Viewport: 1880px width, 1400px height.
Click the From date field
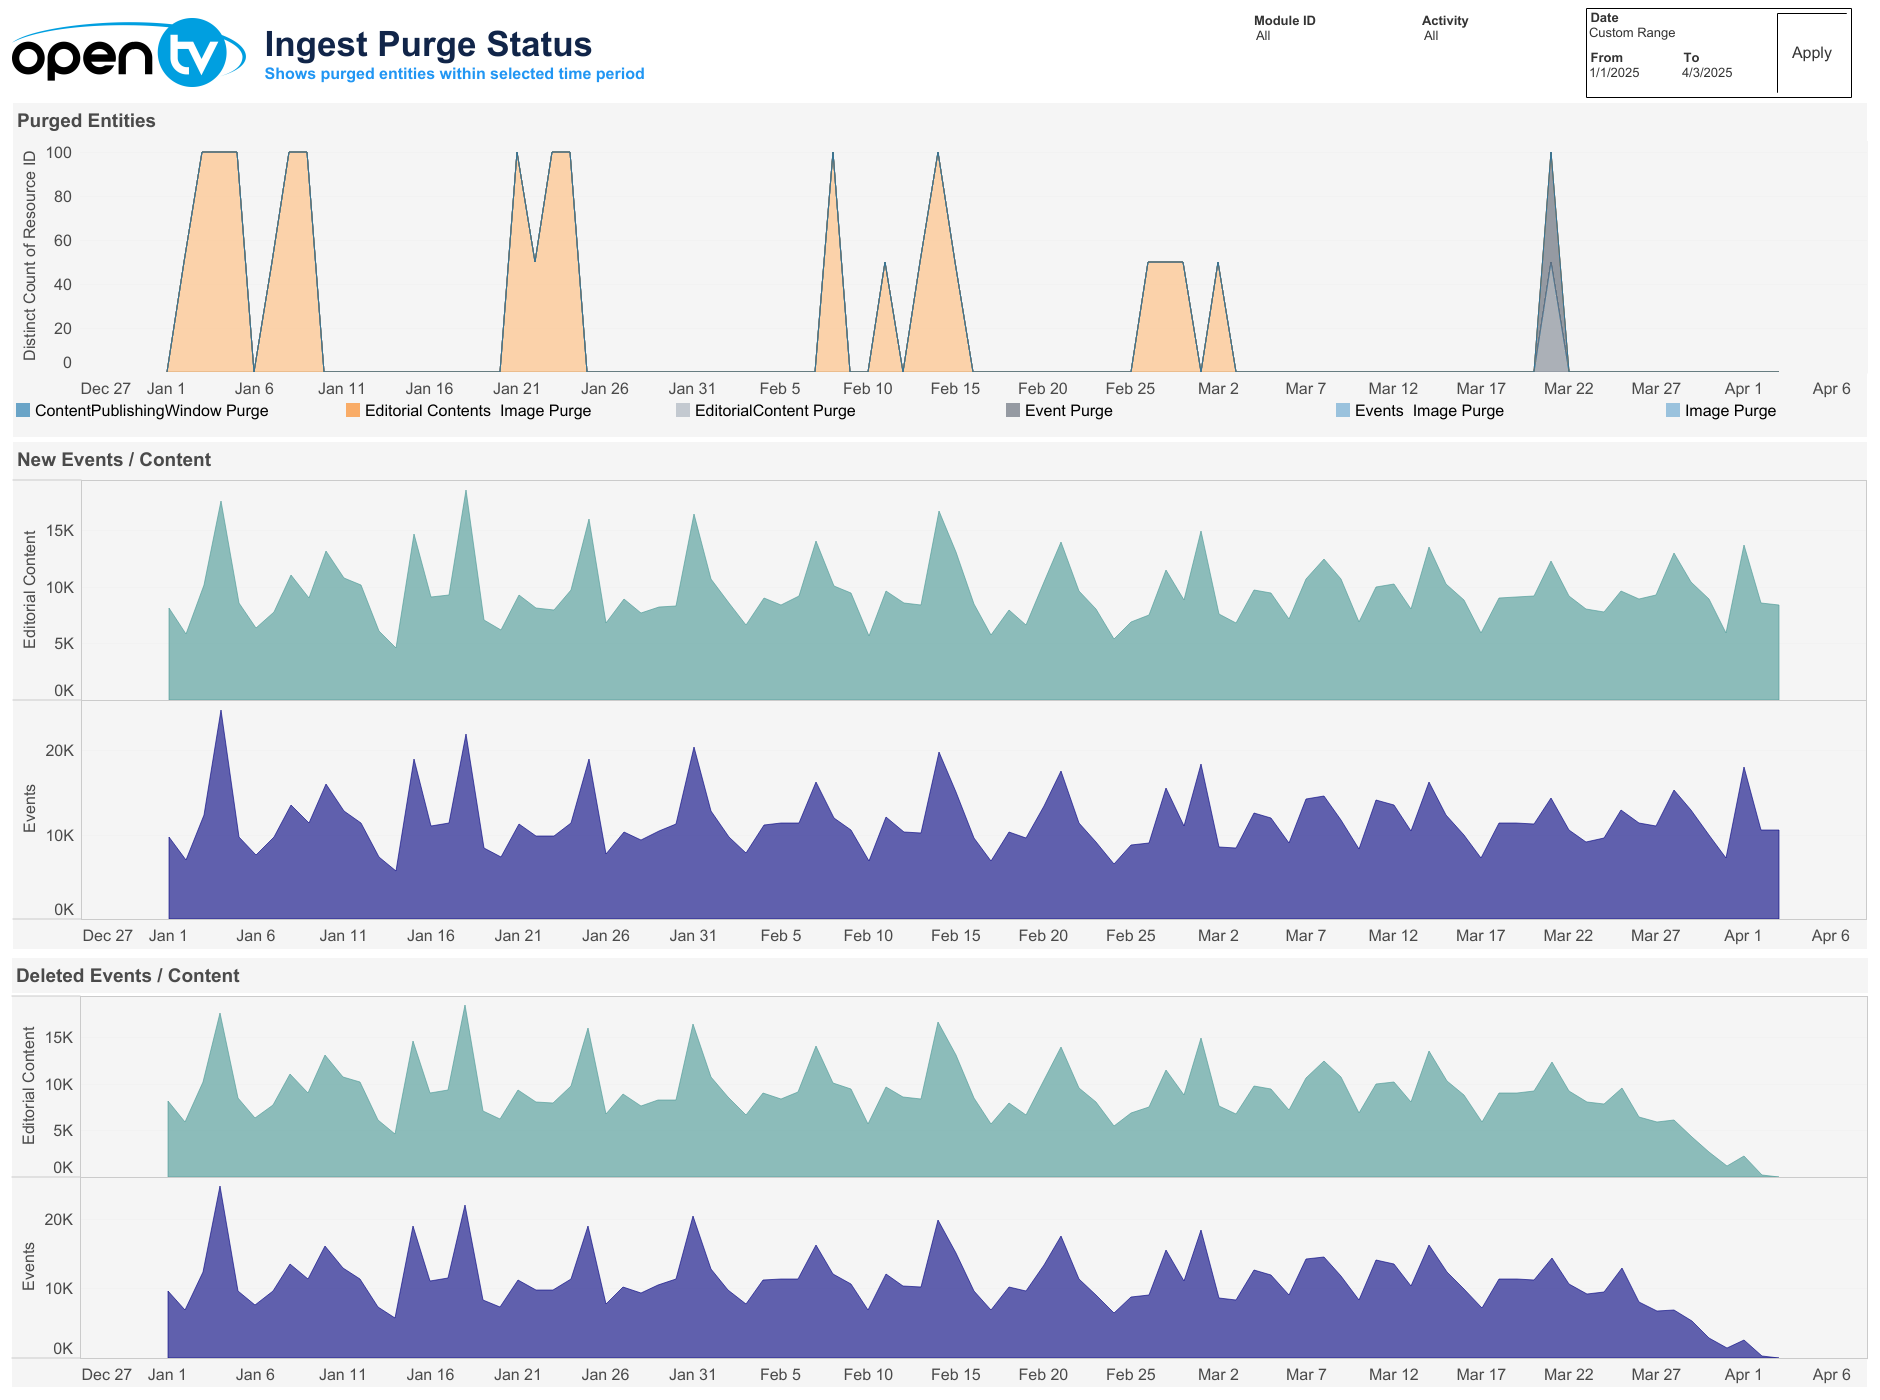tap(1613, 72)
